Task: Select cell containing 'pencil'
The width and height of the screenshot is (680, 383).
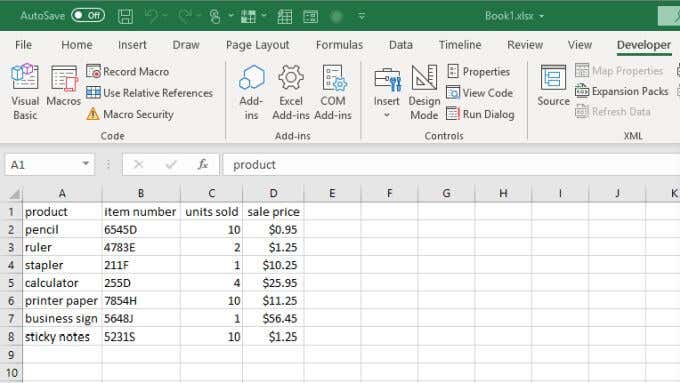Action: 62,229
